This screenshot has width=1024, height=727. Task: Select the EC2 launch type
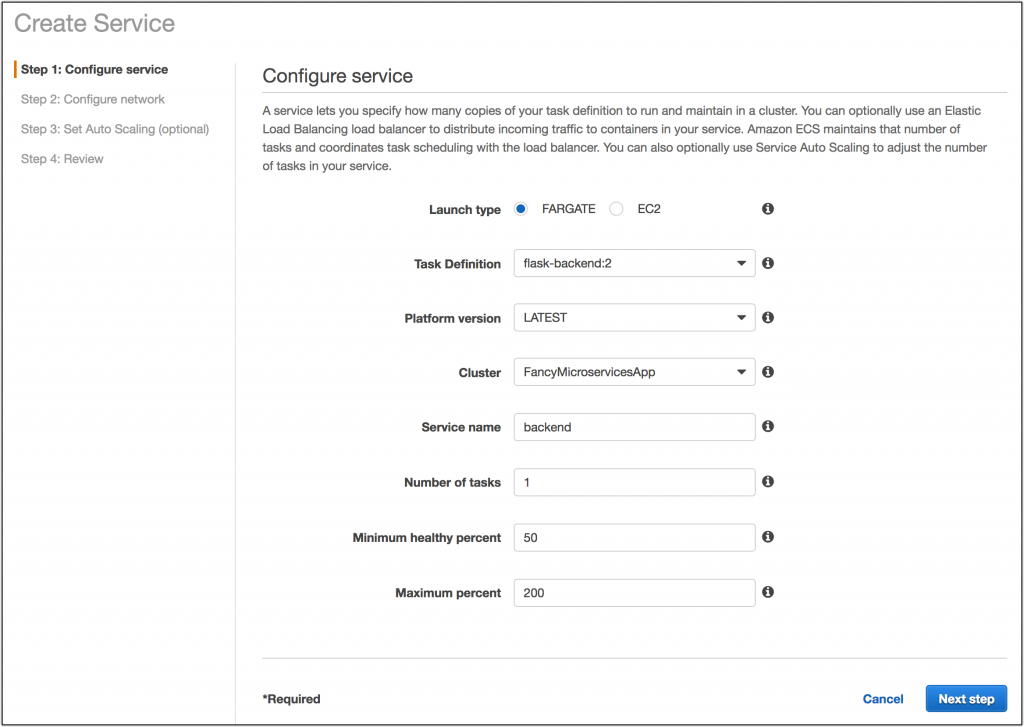coord(616,209)
